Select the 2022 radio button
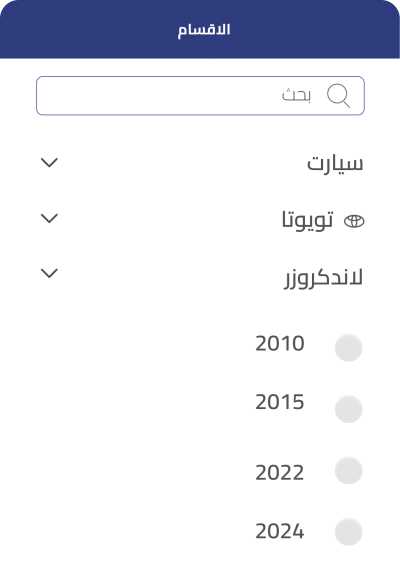The width and height of the screenshot is (400, 582). [x=348, y=471]
